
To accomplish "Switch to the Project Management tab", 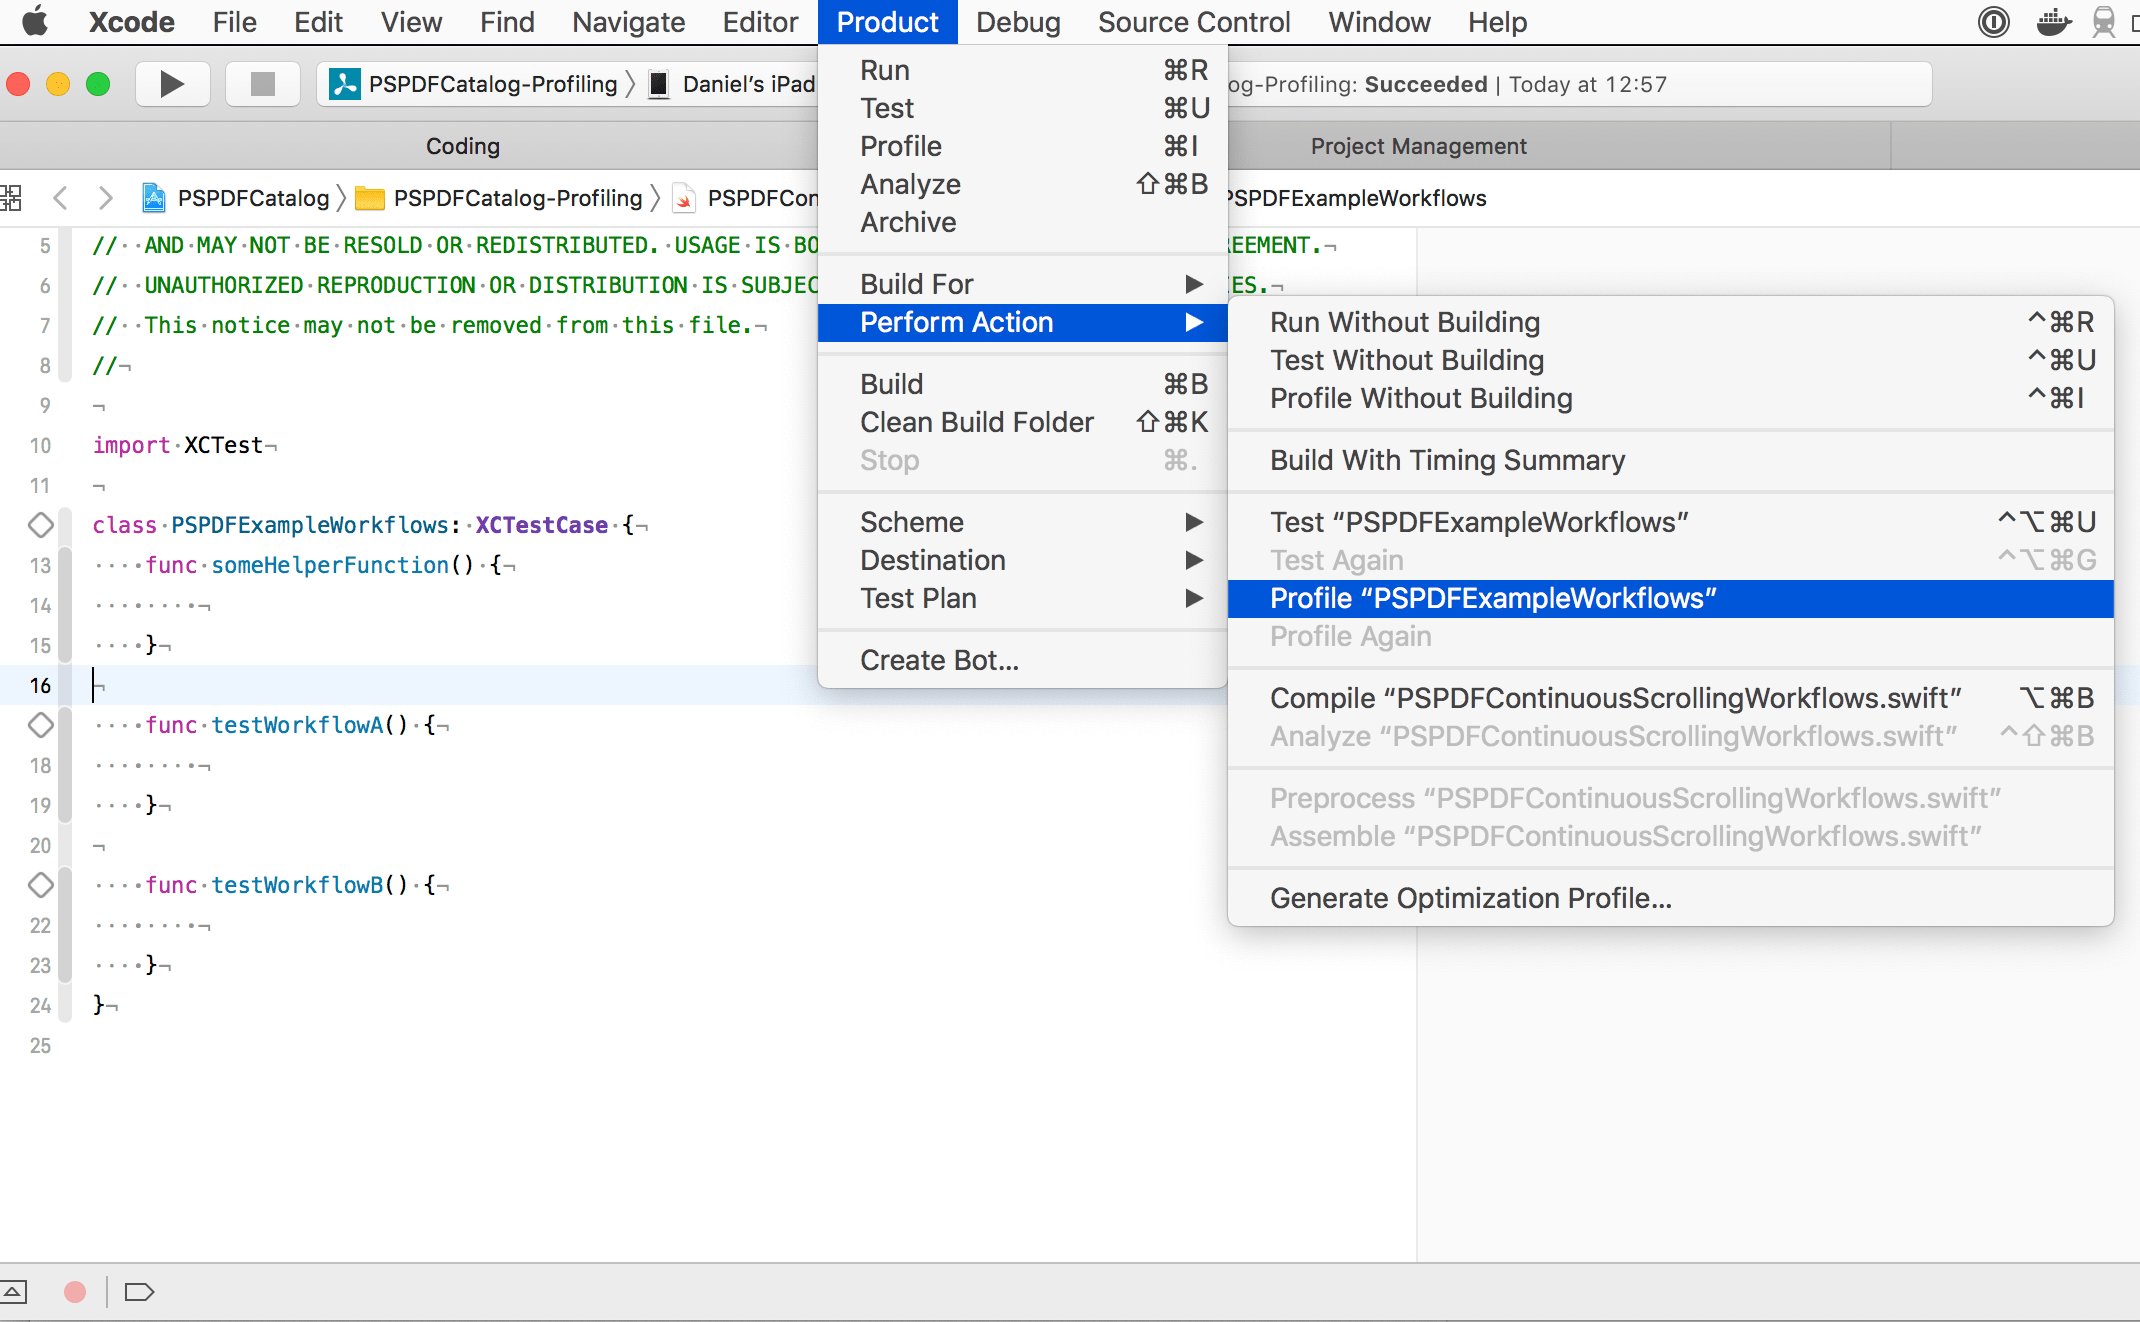I will pyautogui.click(x=1418, y=146).
